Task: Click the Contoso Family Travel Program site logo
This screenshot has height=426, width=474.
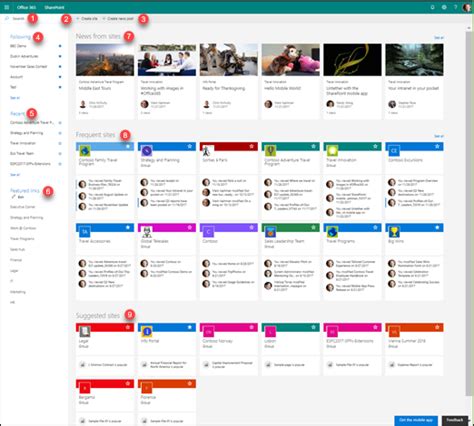Action: coord(85,151)
